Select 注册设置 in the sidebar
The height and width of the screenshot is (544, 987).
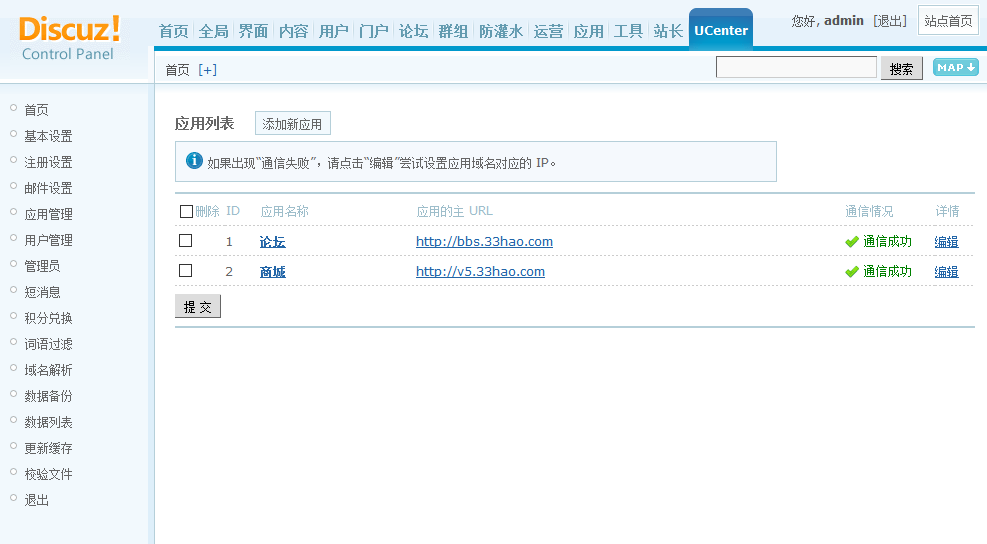pyautogui.click(x=48, y=162)
